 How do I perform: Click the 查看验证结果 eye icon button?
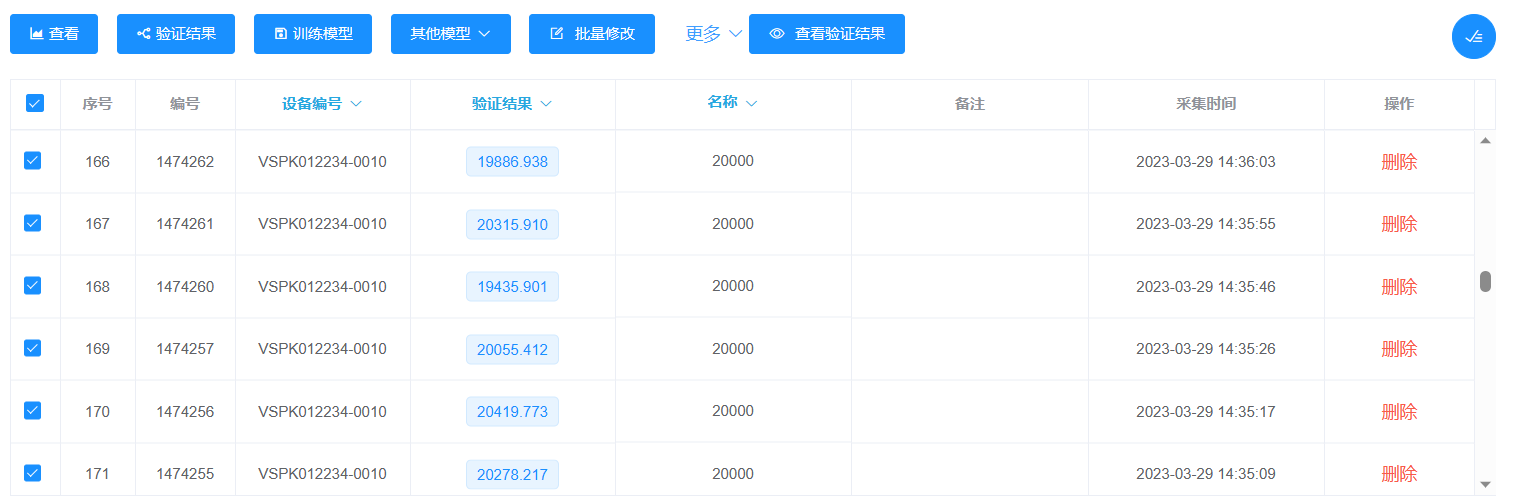point(826,34)
